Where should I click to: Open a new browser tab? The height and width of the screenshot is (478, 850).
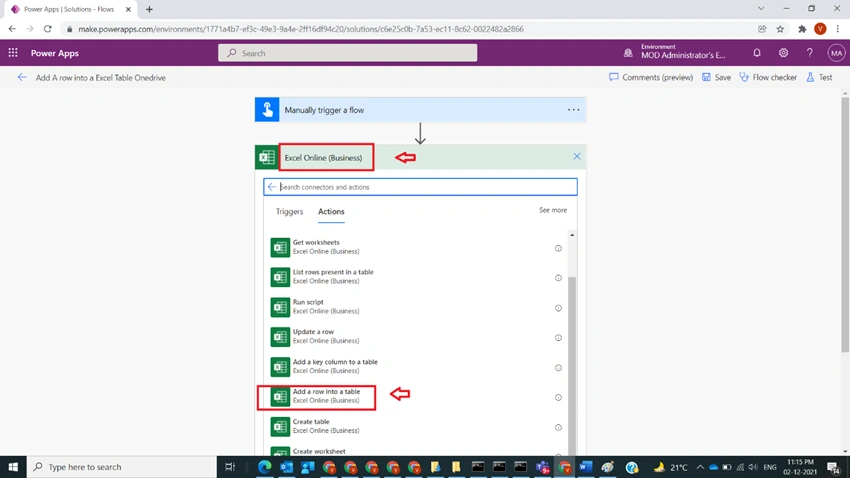pos(149,9)
